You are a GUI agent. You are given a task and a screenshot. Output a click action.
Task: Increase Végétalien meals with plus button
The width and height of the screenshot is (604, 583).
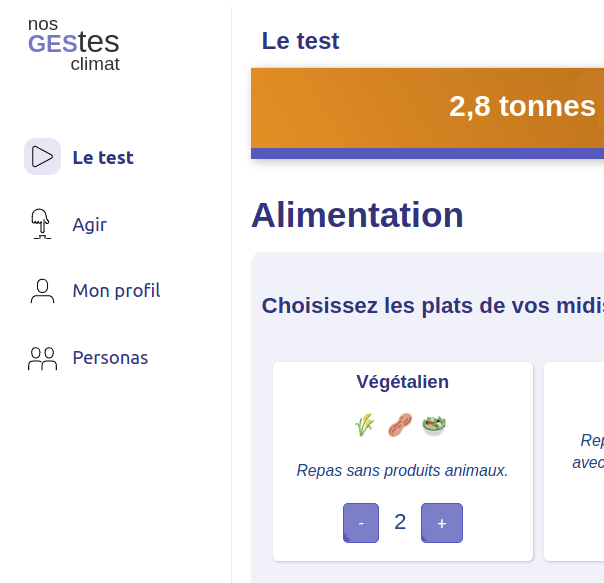pyautogui.click(x=442, y=523)
